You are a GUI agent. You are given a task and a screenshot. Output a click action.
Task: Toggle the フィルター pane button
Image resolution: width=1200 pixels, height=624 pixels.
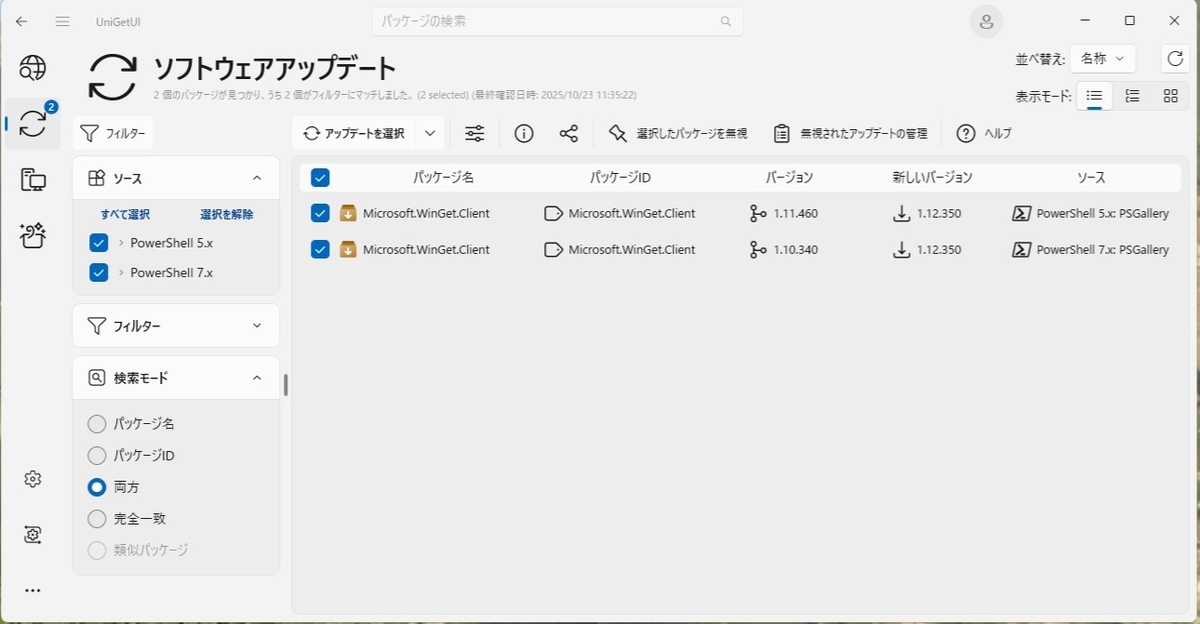[x=113, y=133]
